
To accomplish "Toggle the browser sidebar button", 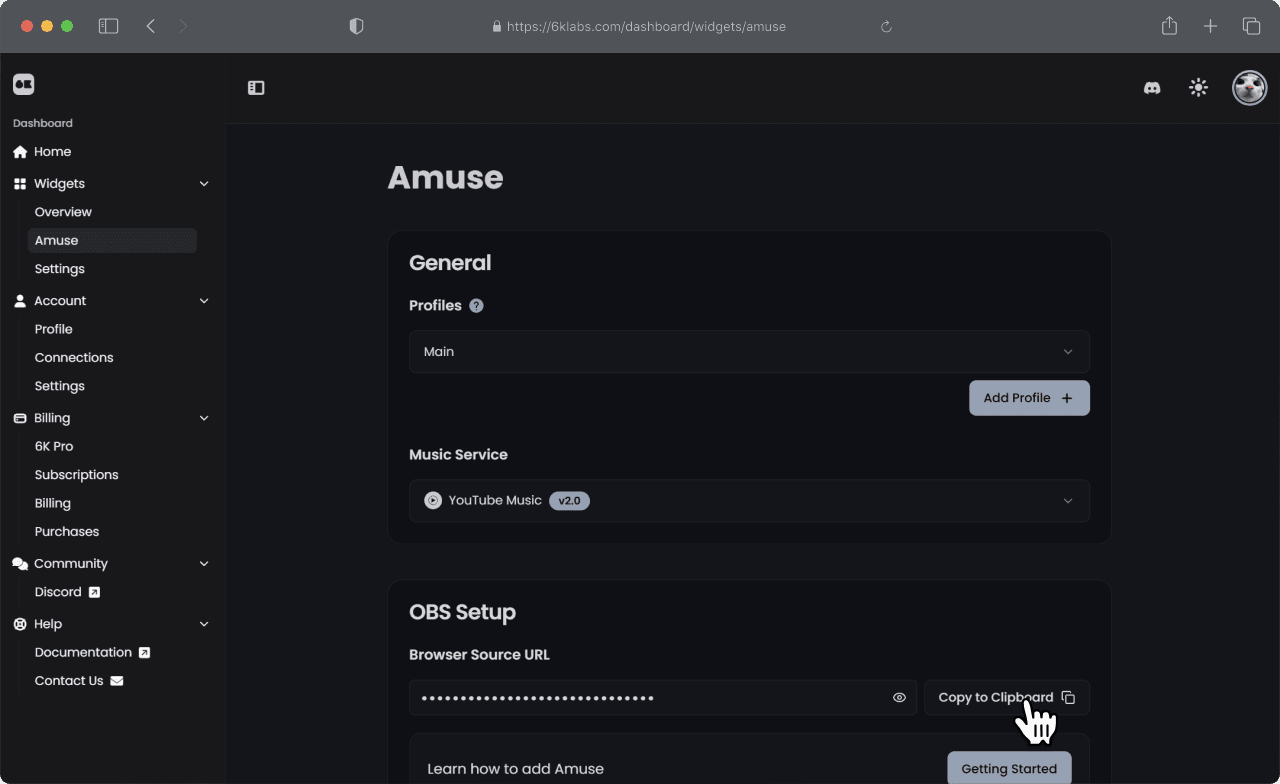I will coord(108,27).
